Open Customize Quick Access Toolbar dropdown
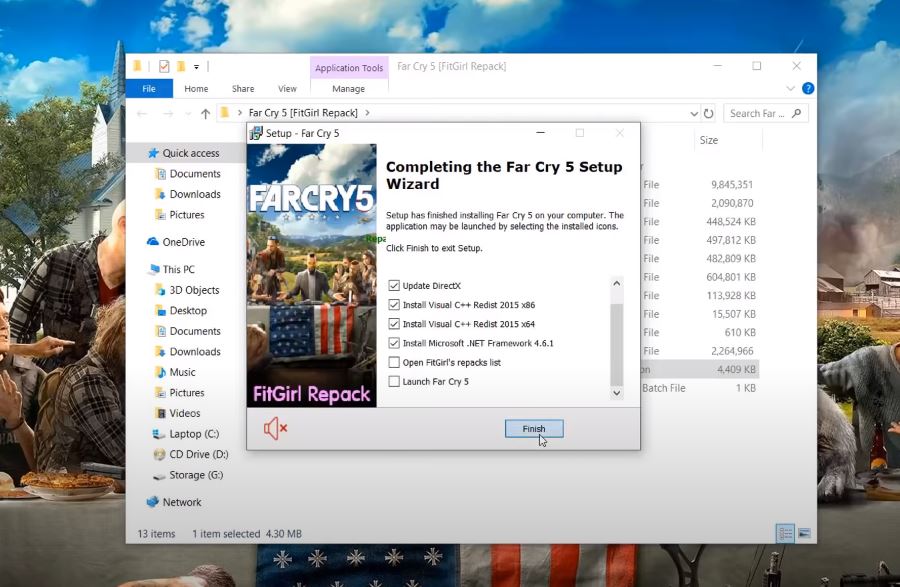 [196, 67]
